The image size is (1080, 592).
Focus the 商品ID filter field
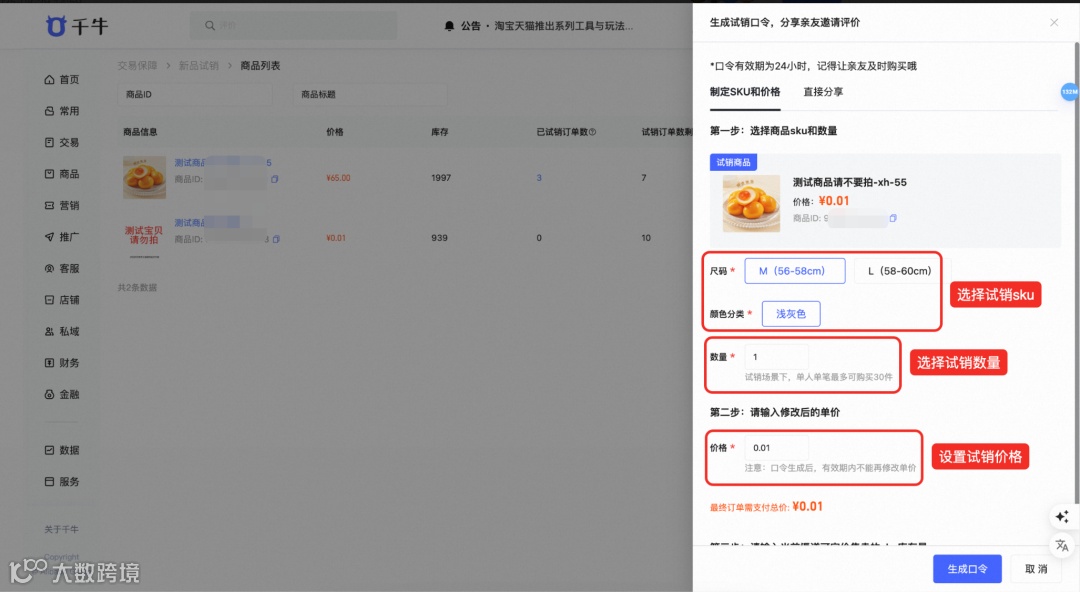(x=195, y=94)
